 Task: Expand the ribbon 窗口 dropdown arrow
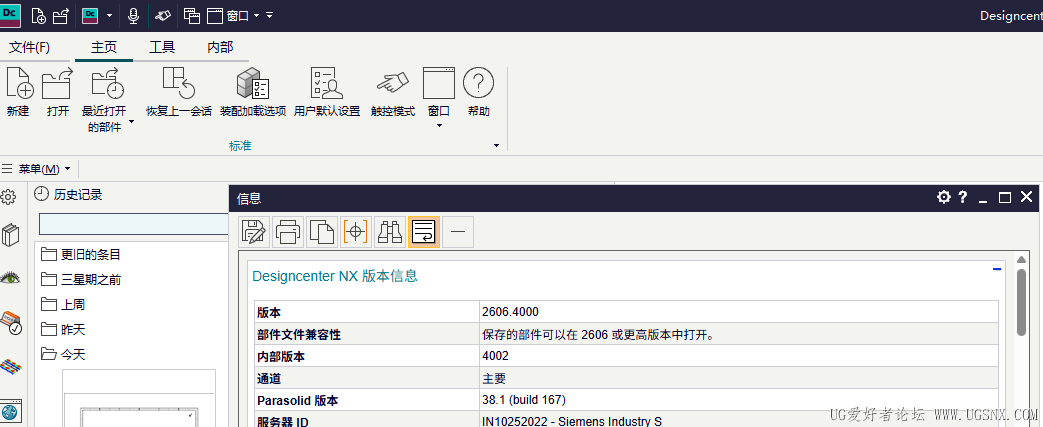click(x=439, y=125)
